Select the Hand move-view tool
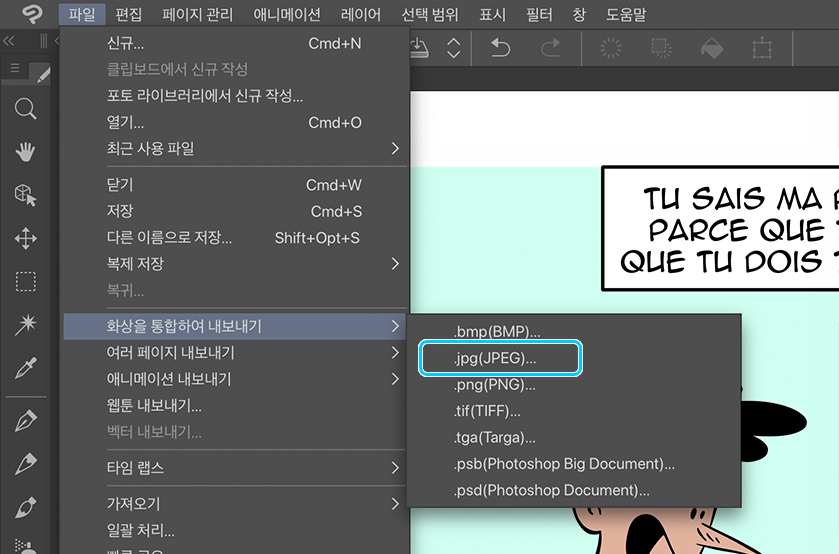 (x=26, y=152)
